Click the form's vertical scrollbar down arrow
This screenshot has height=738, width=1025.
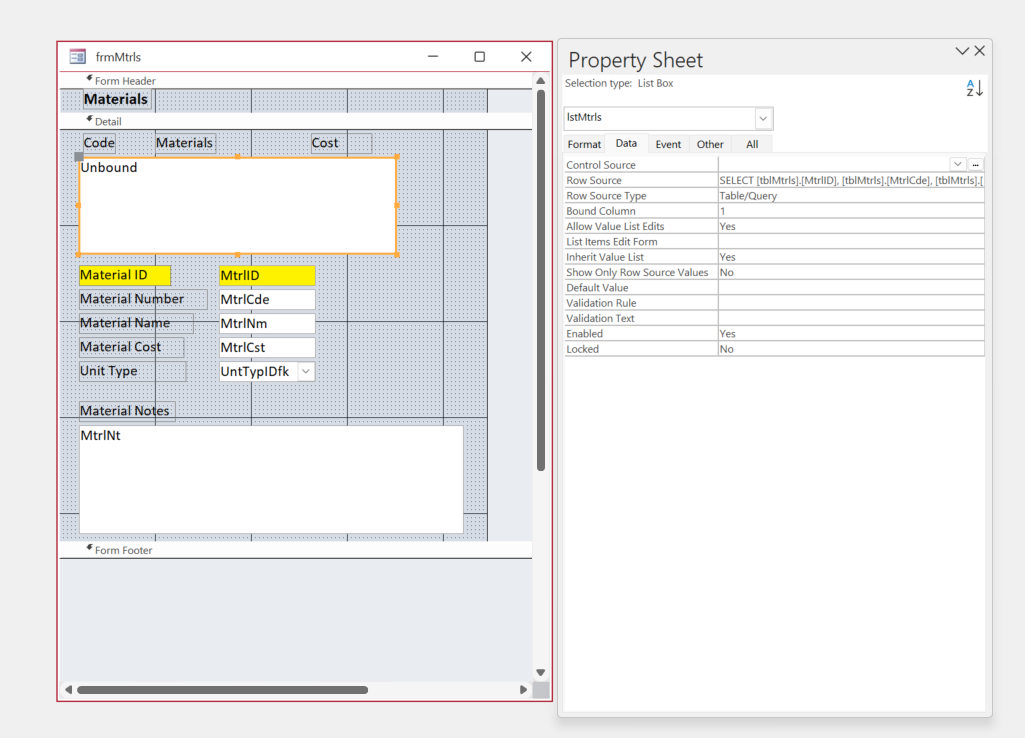click(541, 673)
